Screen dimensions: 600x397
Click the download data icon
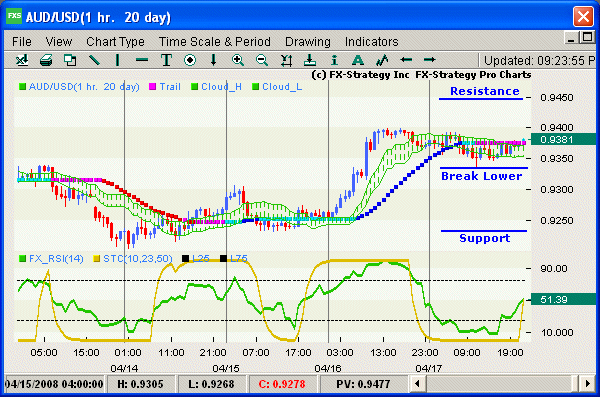tap(310, 60)
